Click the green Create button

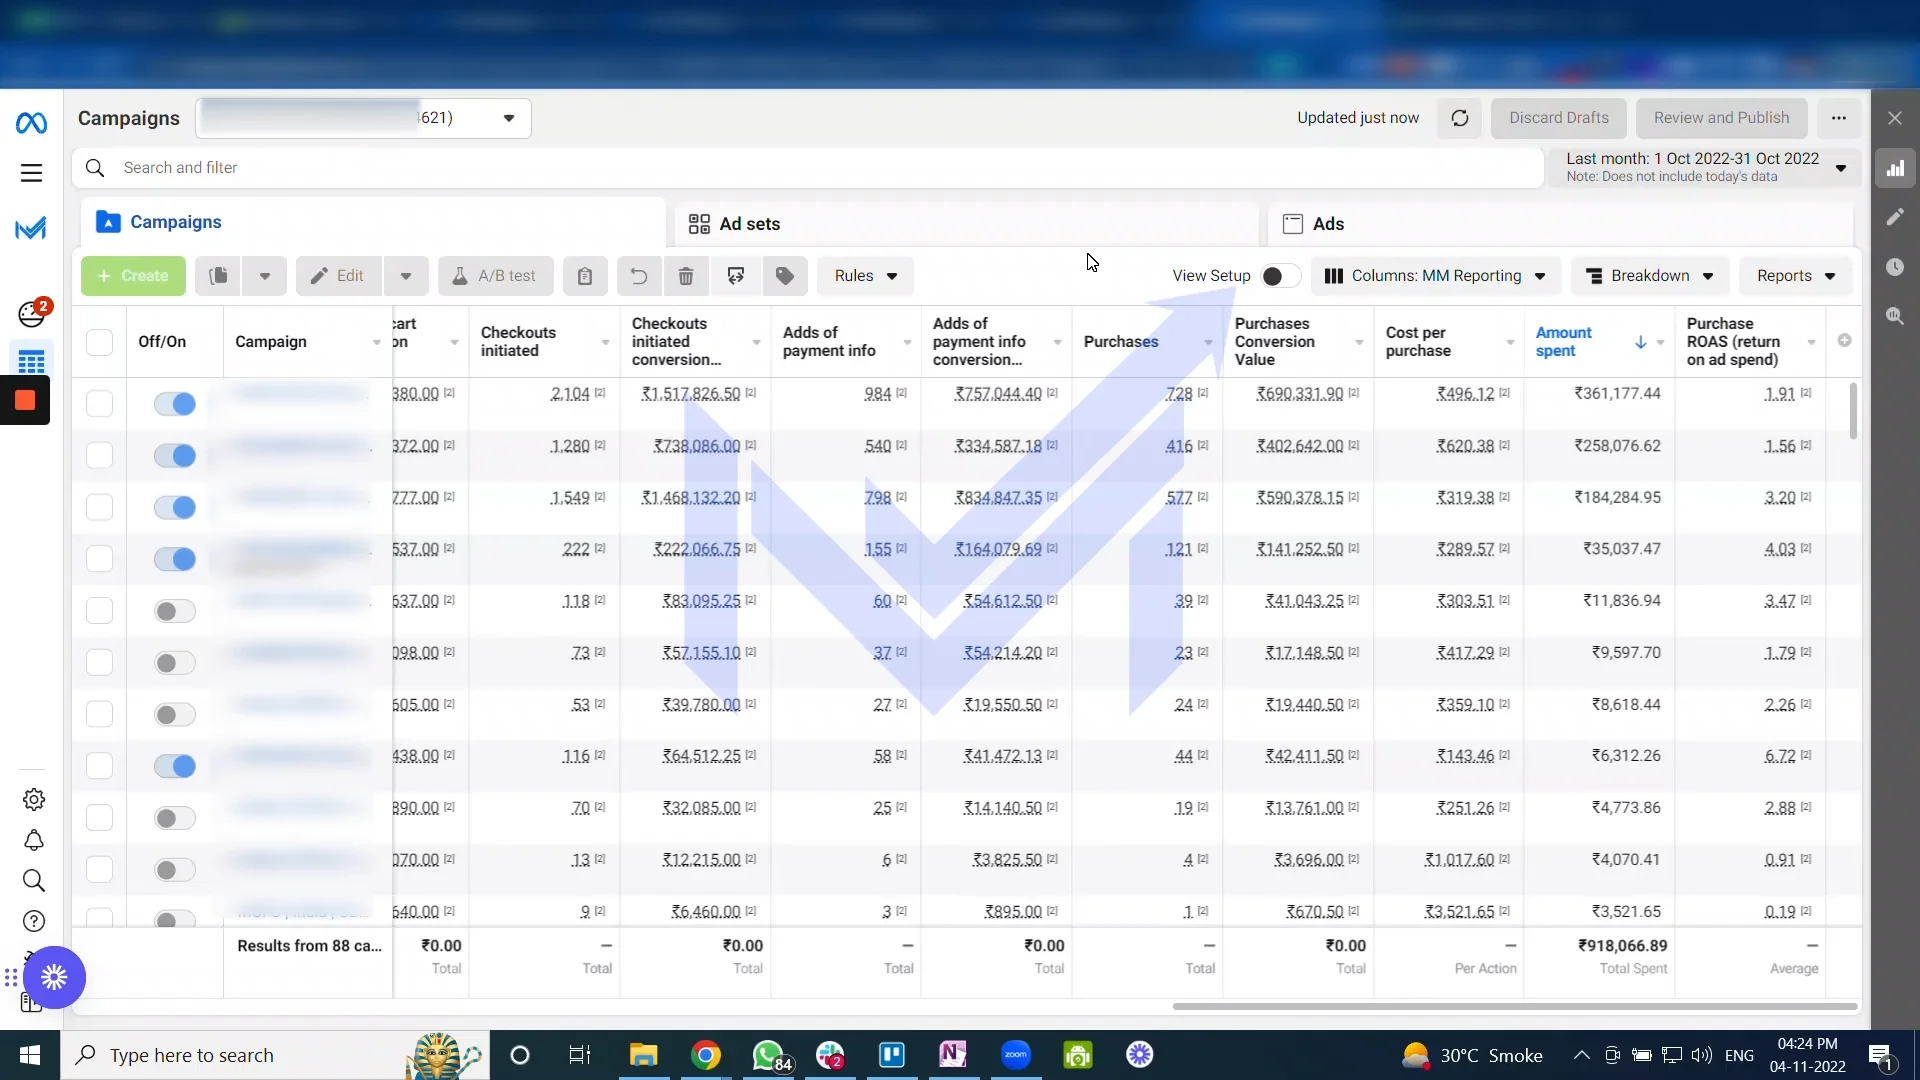[133, 276]
